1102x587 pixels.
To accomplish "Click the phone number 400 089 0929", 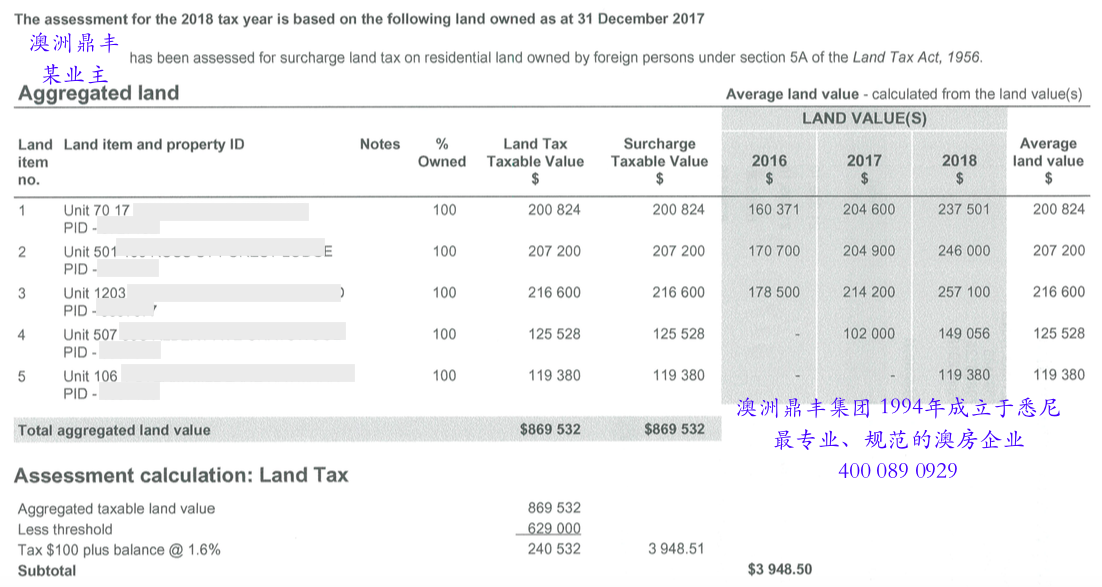I will pos(897,470).
